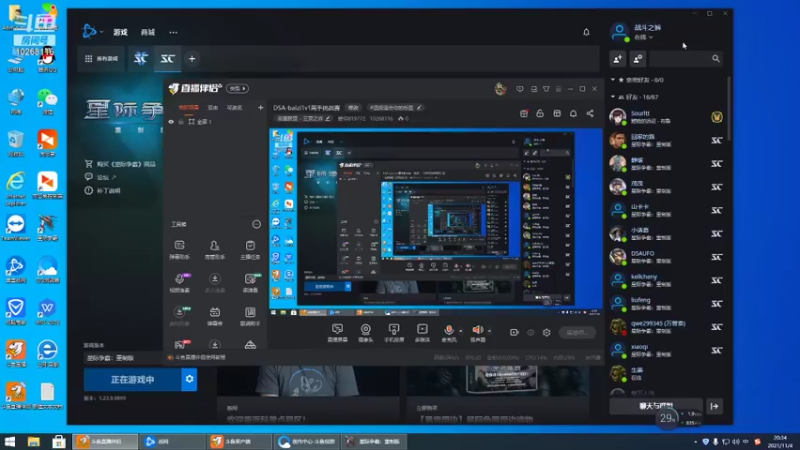Select friend Sourttt in friends list
Screen dimensions: 800x450
coord(666,117)
